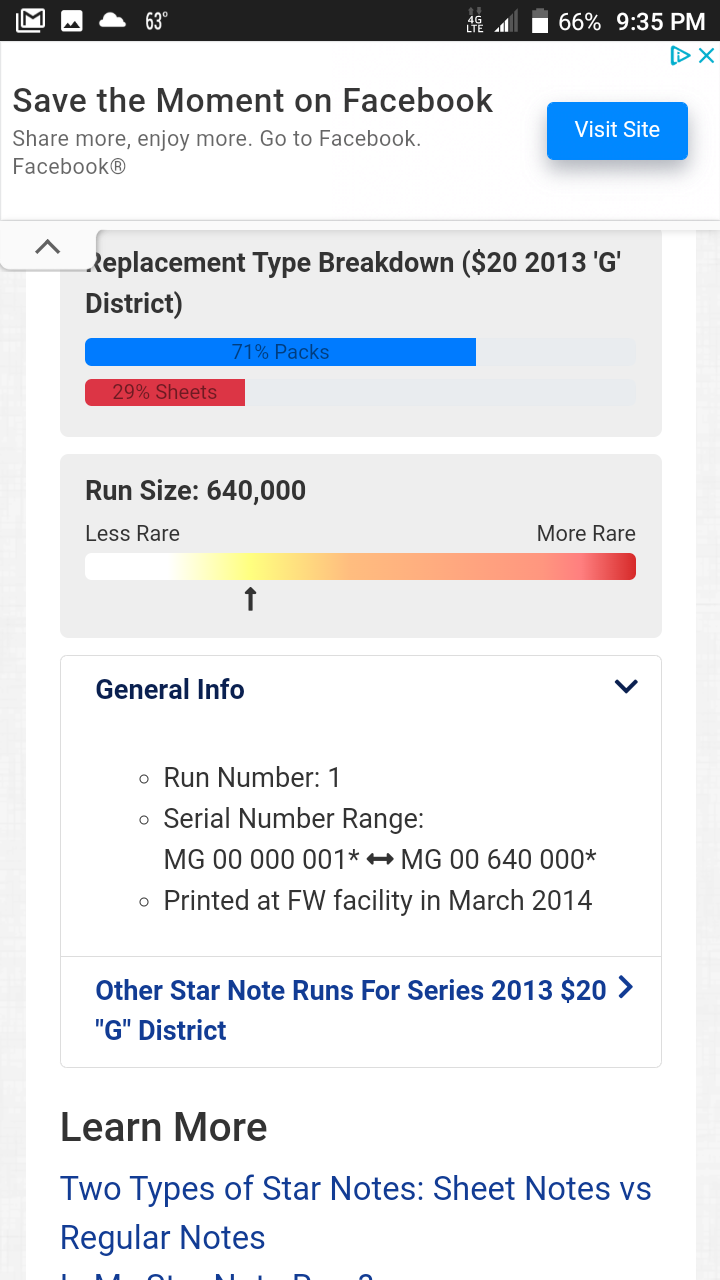Collapse General Info with down chevron
Screen dimensions: 720x1280
tap(626, 687)
